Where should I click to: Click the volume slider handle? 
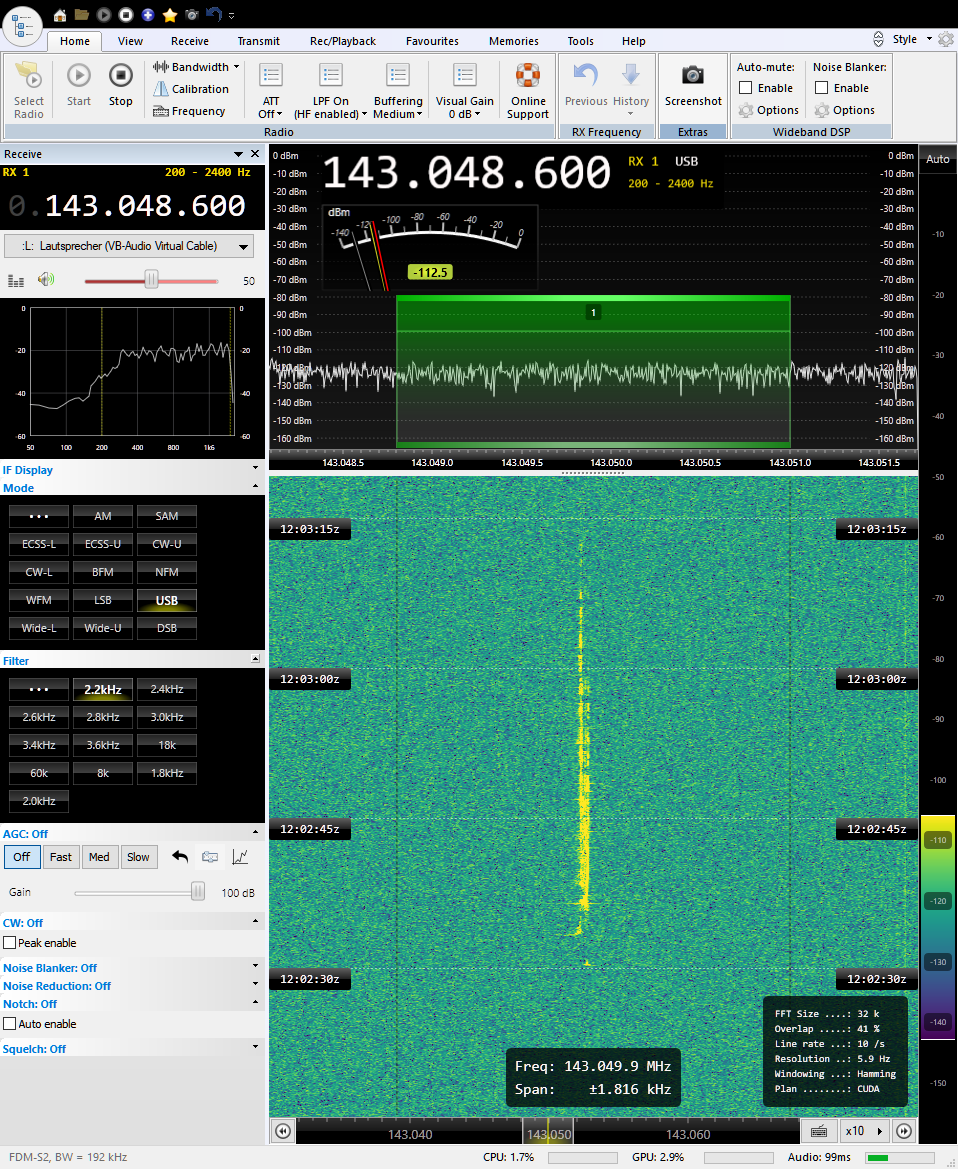pos(151,280)
